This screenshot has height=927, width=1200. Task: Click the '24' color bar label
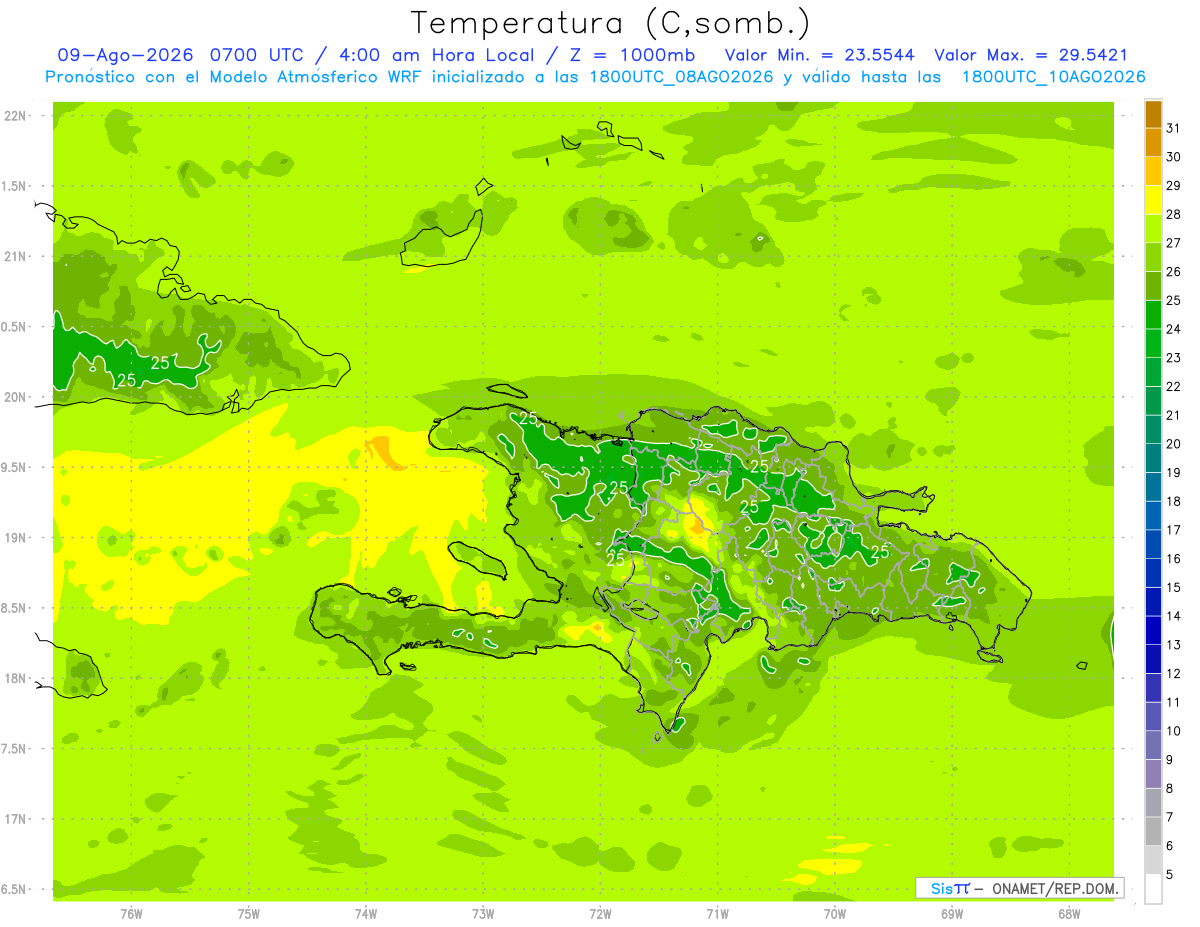1173,329
